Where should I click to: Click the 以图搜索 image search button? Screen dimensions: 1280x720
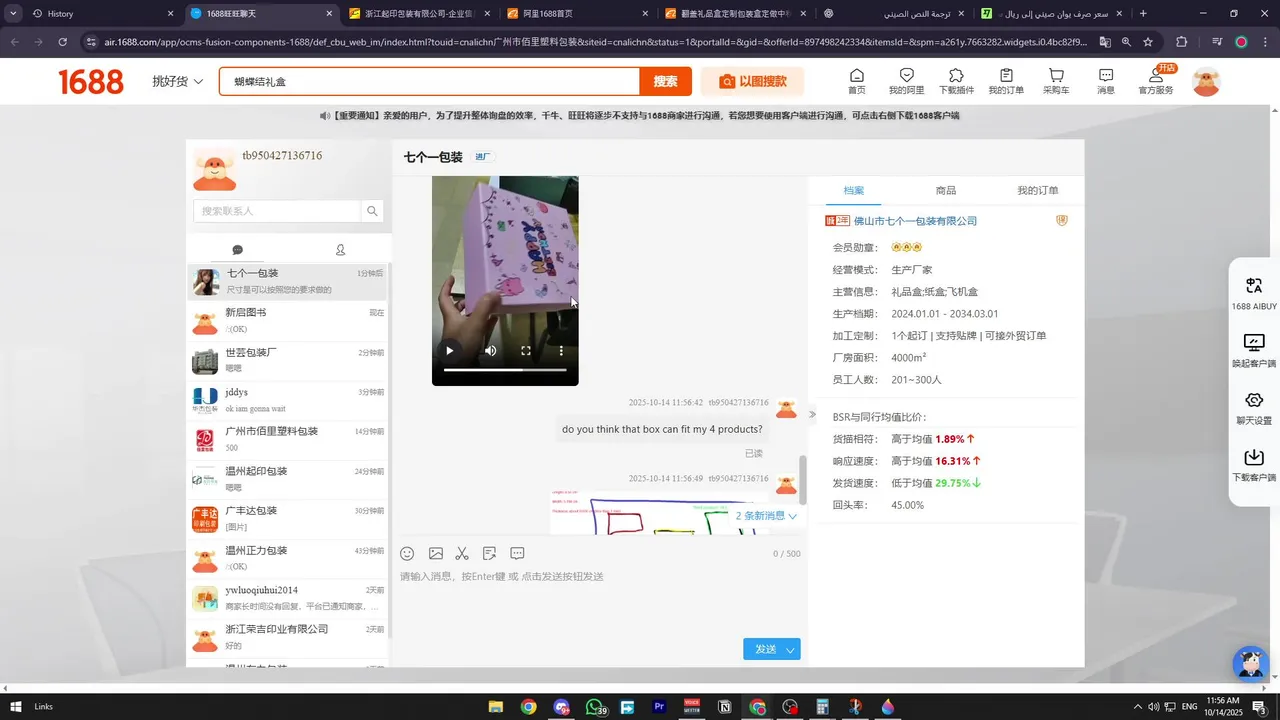pyautogui.click(x=752, y=82)
